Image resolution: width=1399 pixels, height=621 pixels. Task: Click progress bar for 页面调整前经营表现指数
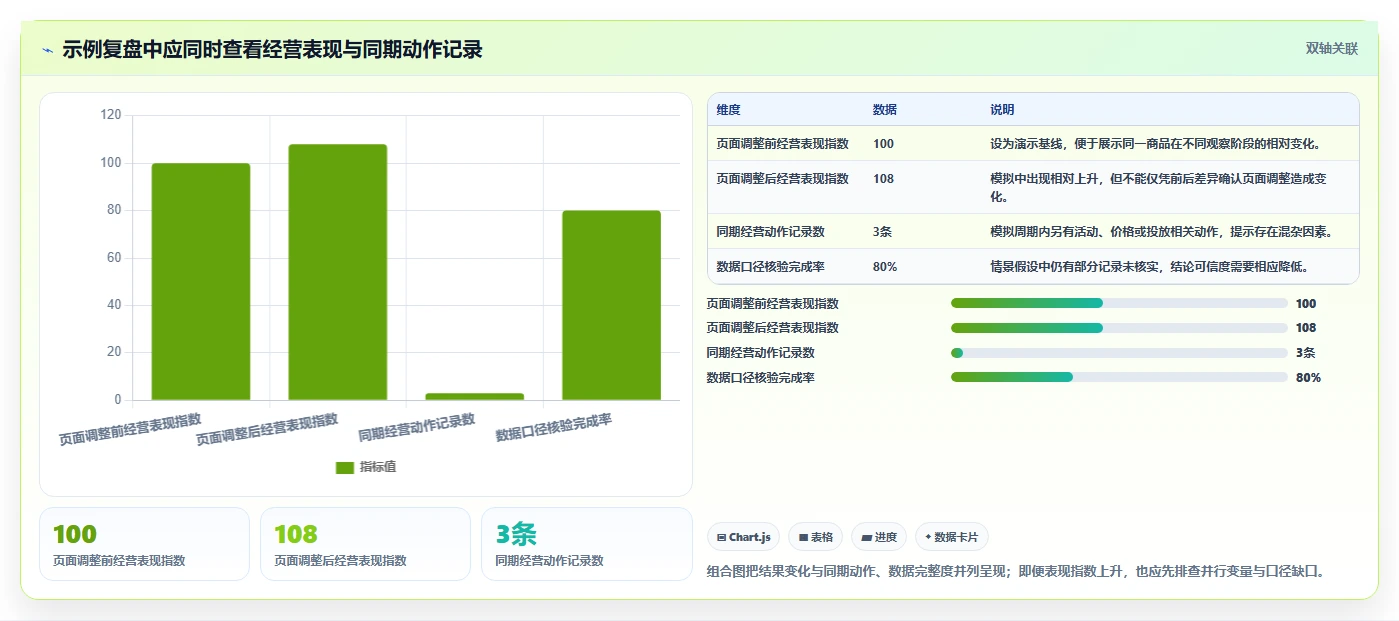pyautogui.click(x=1119, y=303)
